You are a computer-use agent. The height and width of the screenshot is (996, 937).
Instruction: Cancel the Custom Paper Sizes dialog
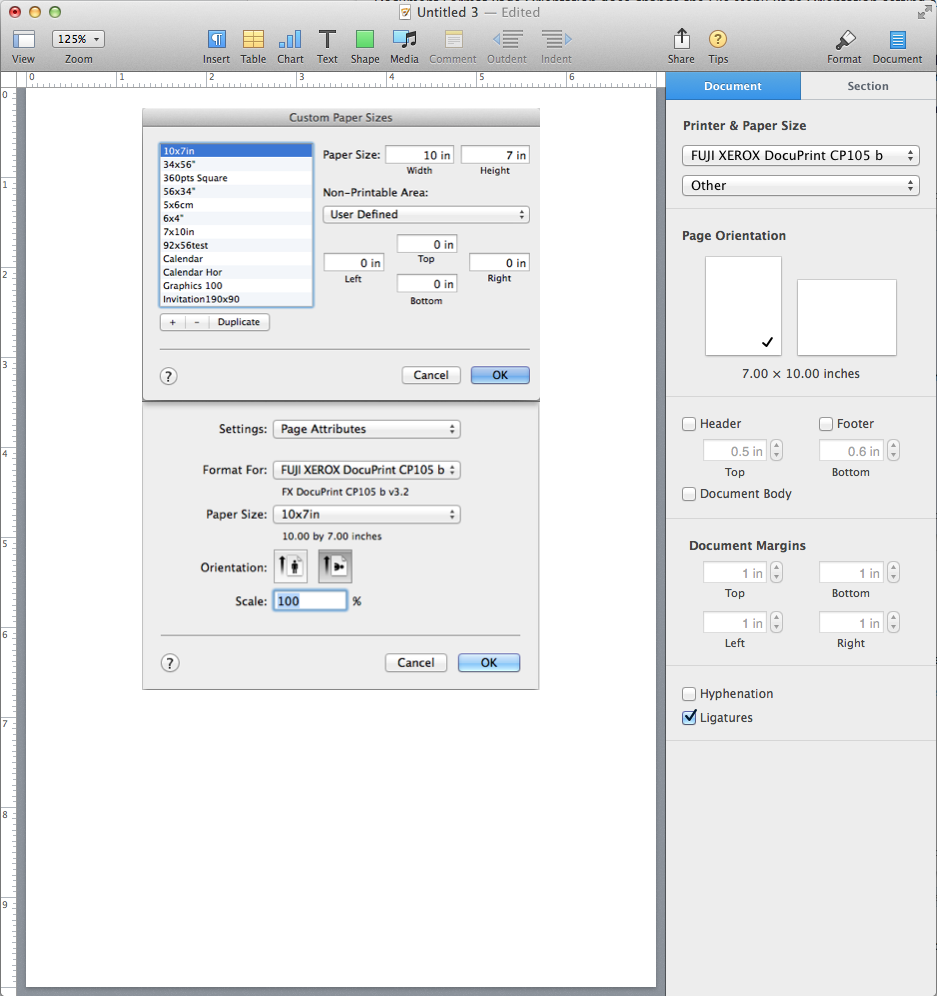tap(431, 375)
